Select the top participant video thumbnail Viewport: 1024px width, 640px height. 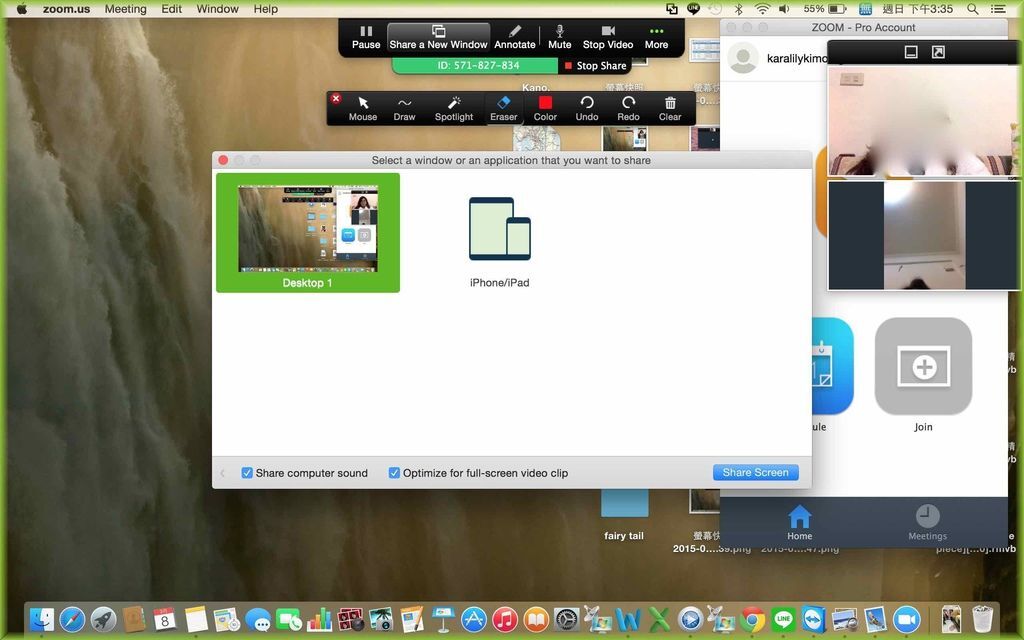[x=923, y=121]
